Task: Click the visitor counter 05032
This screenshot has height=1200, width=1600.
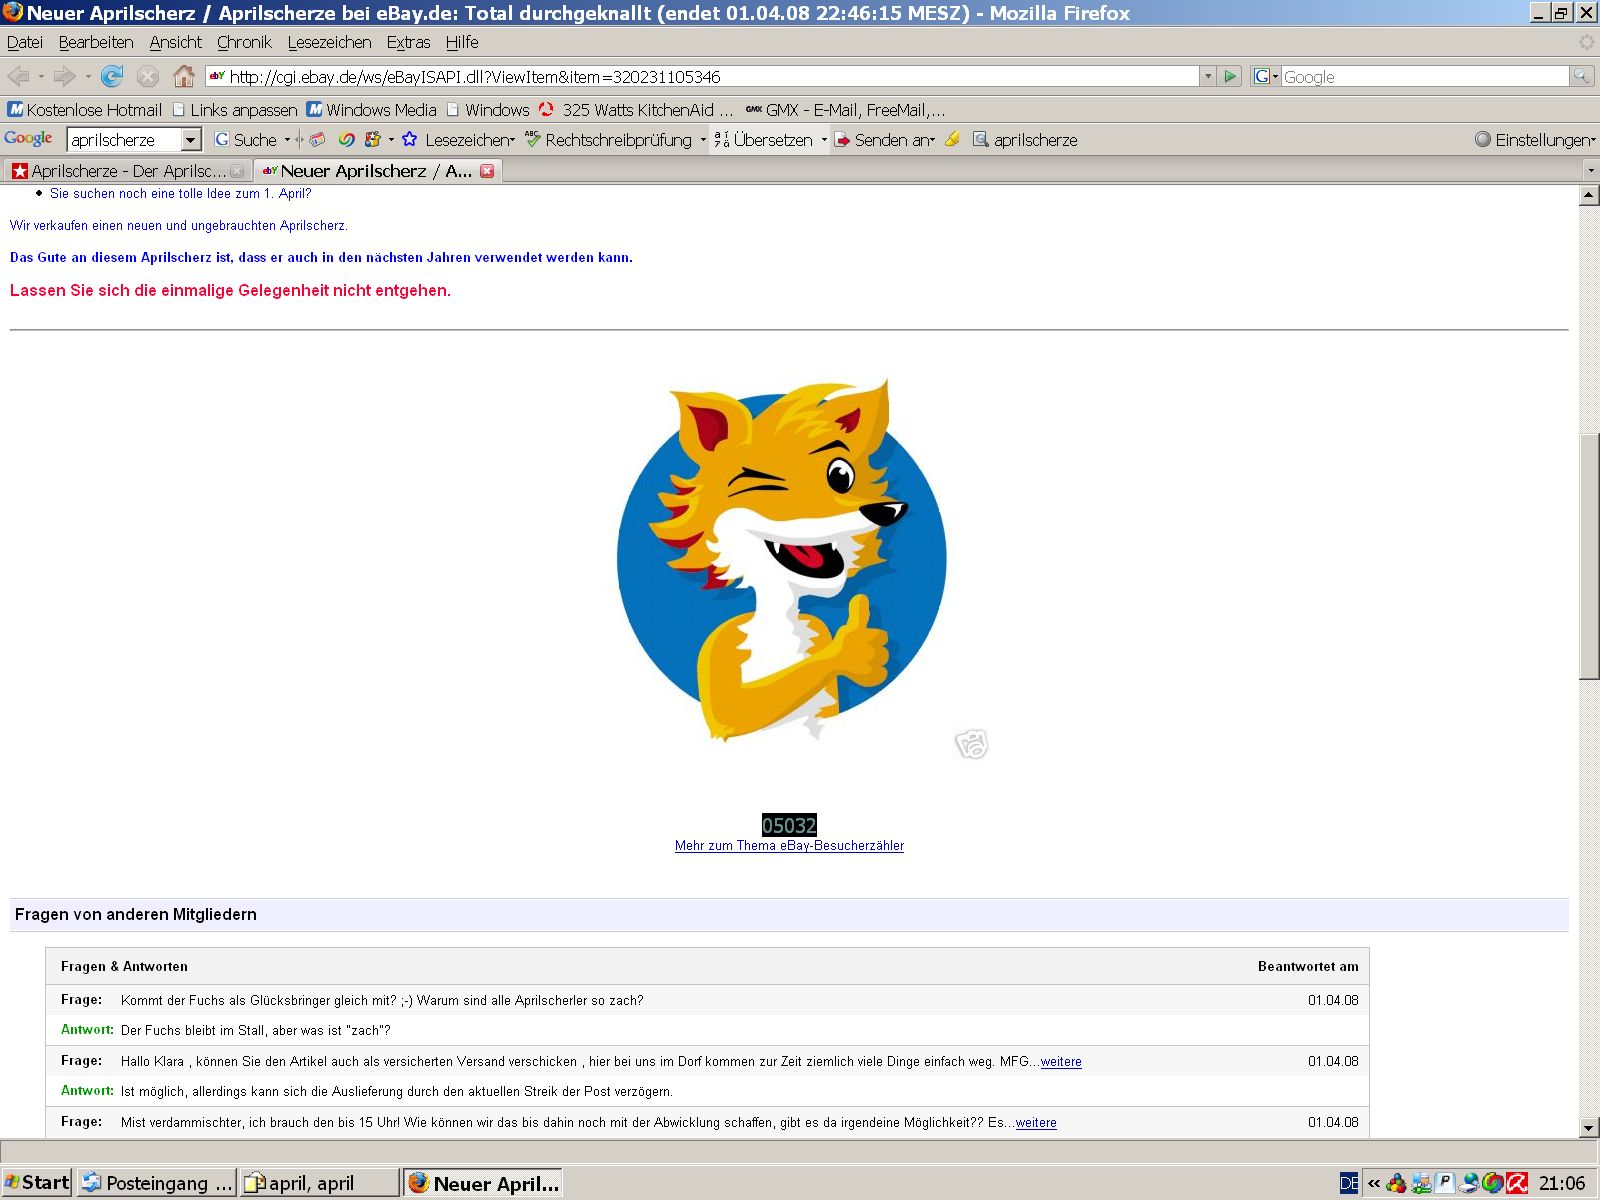Action: pos(789,825)
